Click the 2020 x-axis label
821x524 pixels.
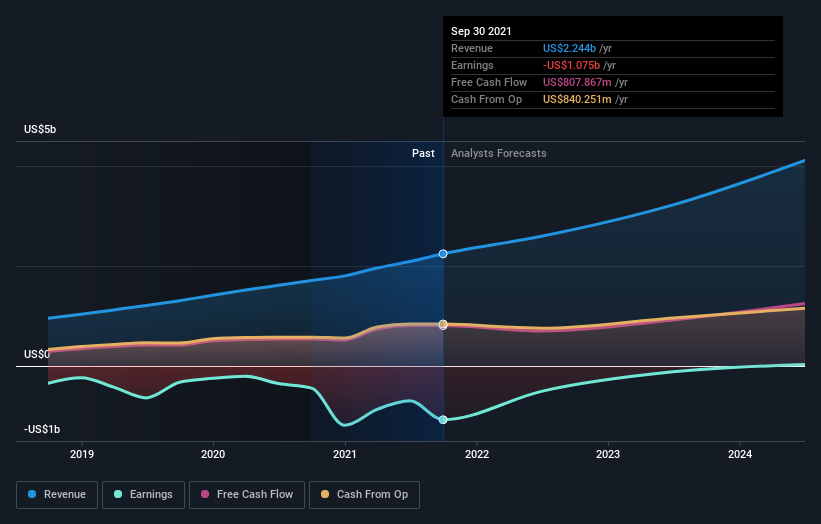213,454
